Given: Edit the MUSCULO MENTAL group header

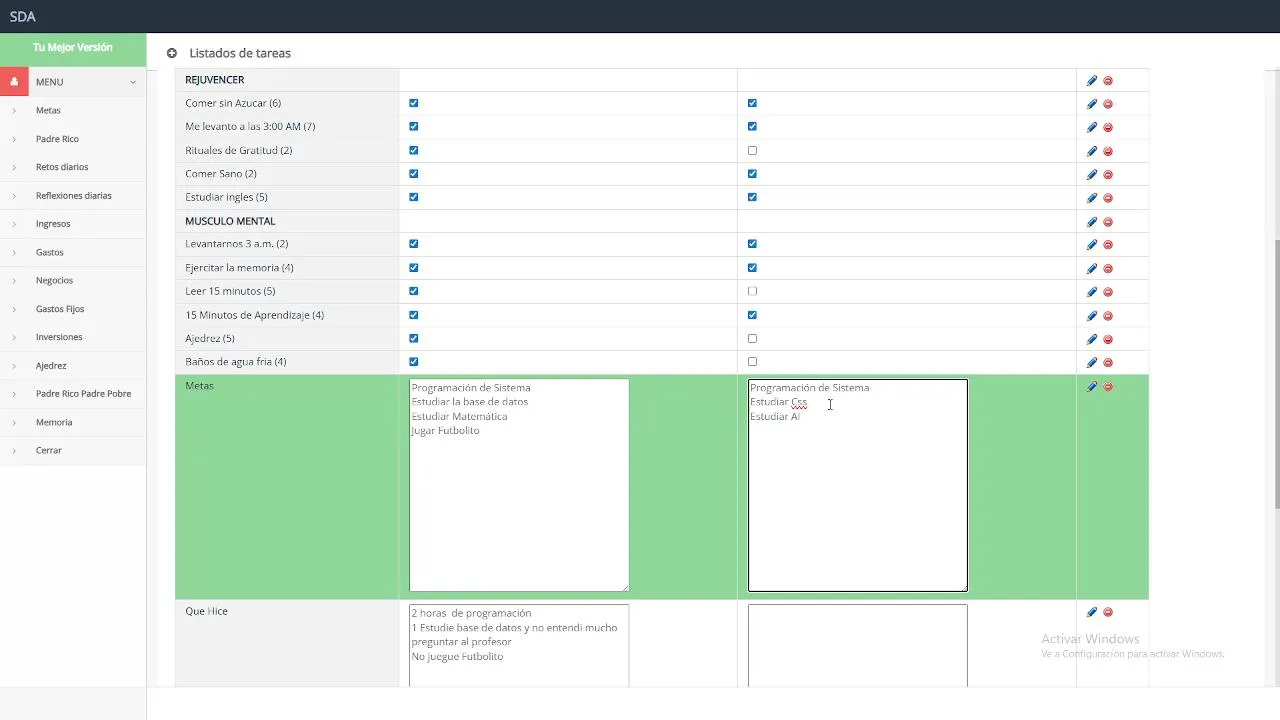Looking at the screenshot, I should click(1092, 222).
